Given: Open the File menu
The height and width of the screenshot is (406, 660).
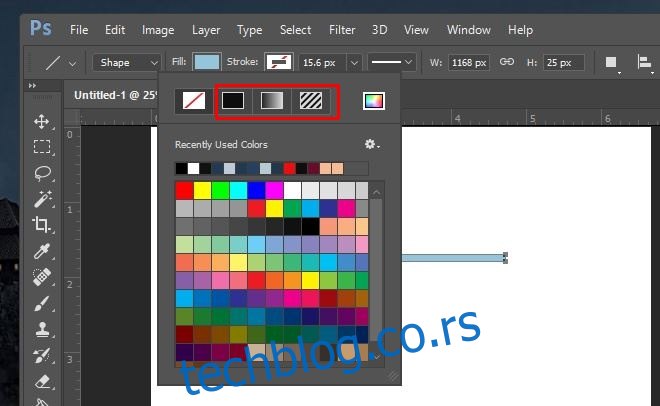Looking at the screenshot, I should 79,30.
